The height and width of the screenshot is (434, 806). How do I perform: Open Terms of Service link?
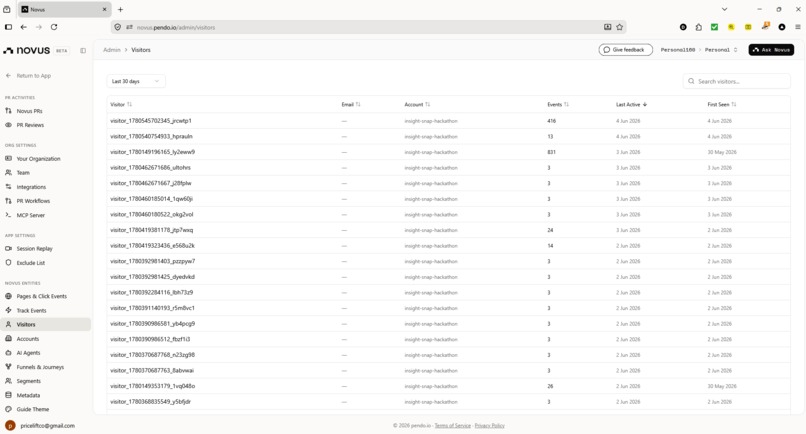[x=452, y=425]
